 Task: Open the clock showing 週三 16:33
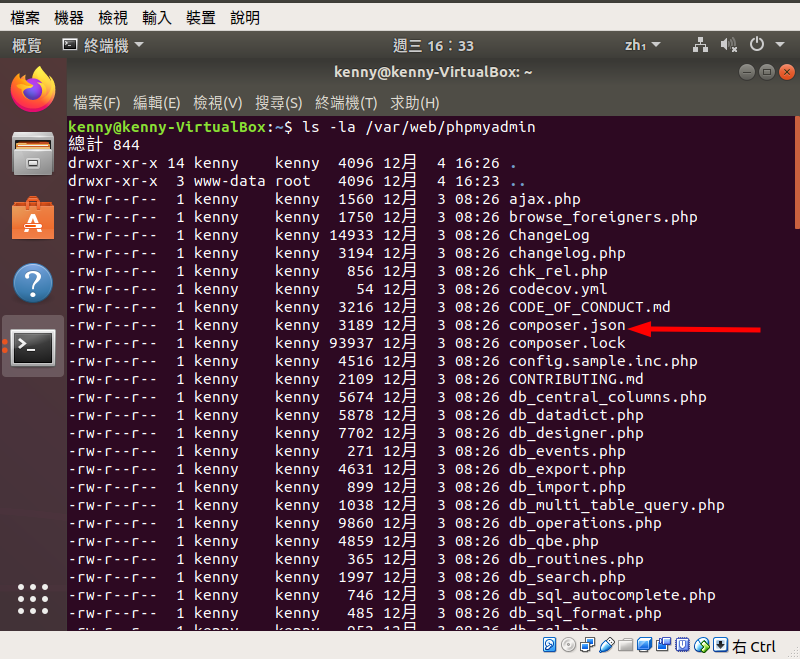tap(433, 45)
